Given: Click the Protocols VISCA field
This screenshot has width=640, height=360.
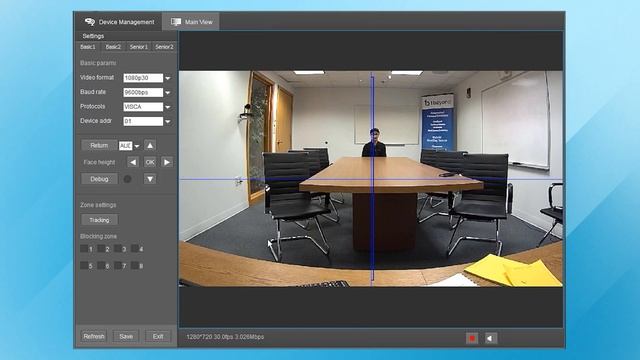Looking at the screenshot, I should pyautogui.click(x=143, y=107).
